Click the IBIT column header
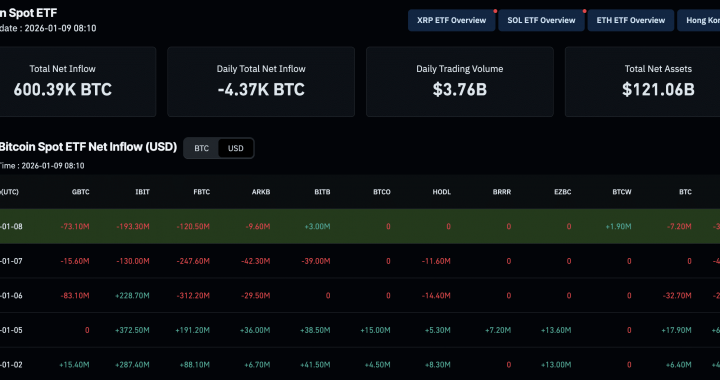The width and height of the screenshot is (720, 380). pyautogui.click(x=142, y=192)
